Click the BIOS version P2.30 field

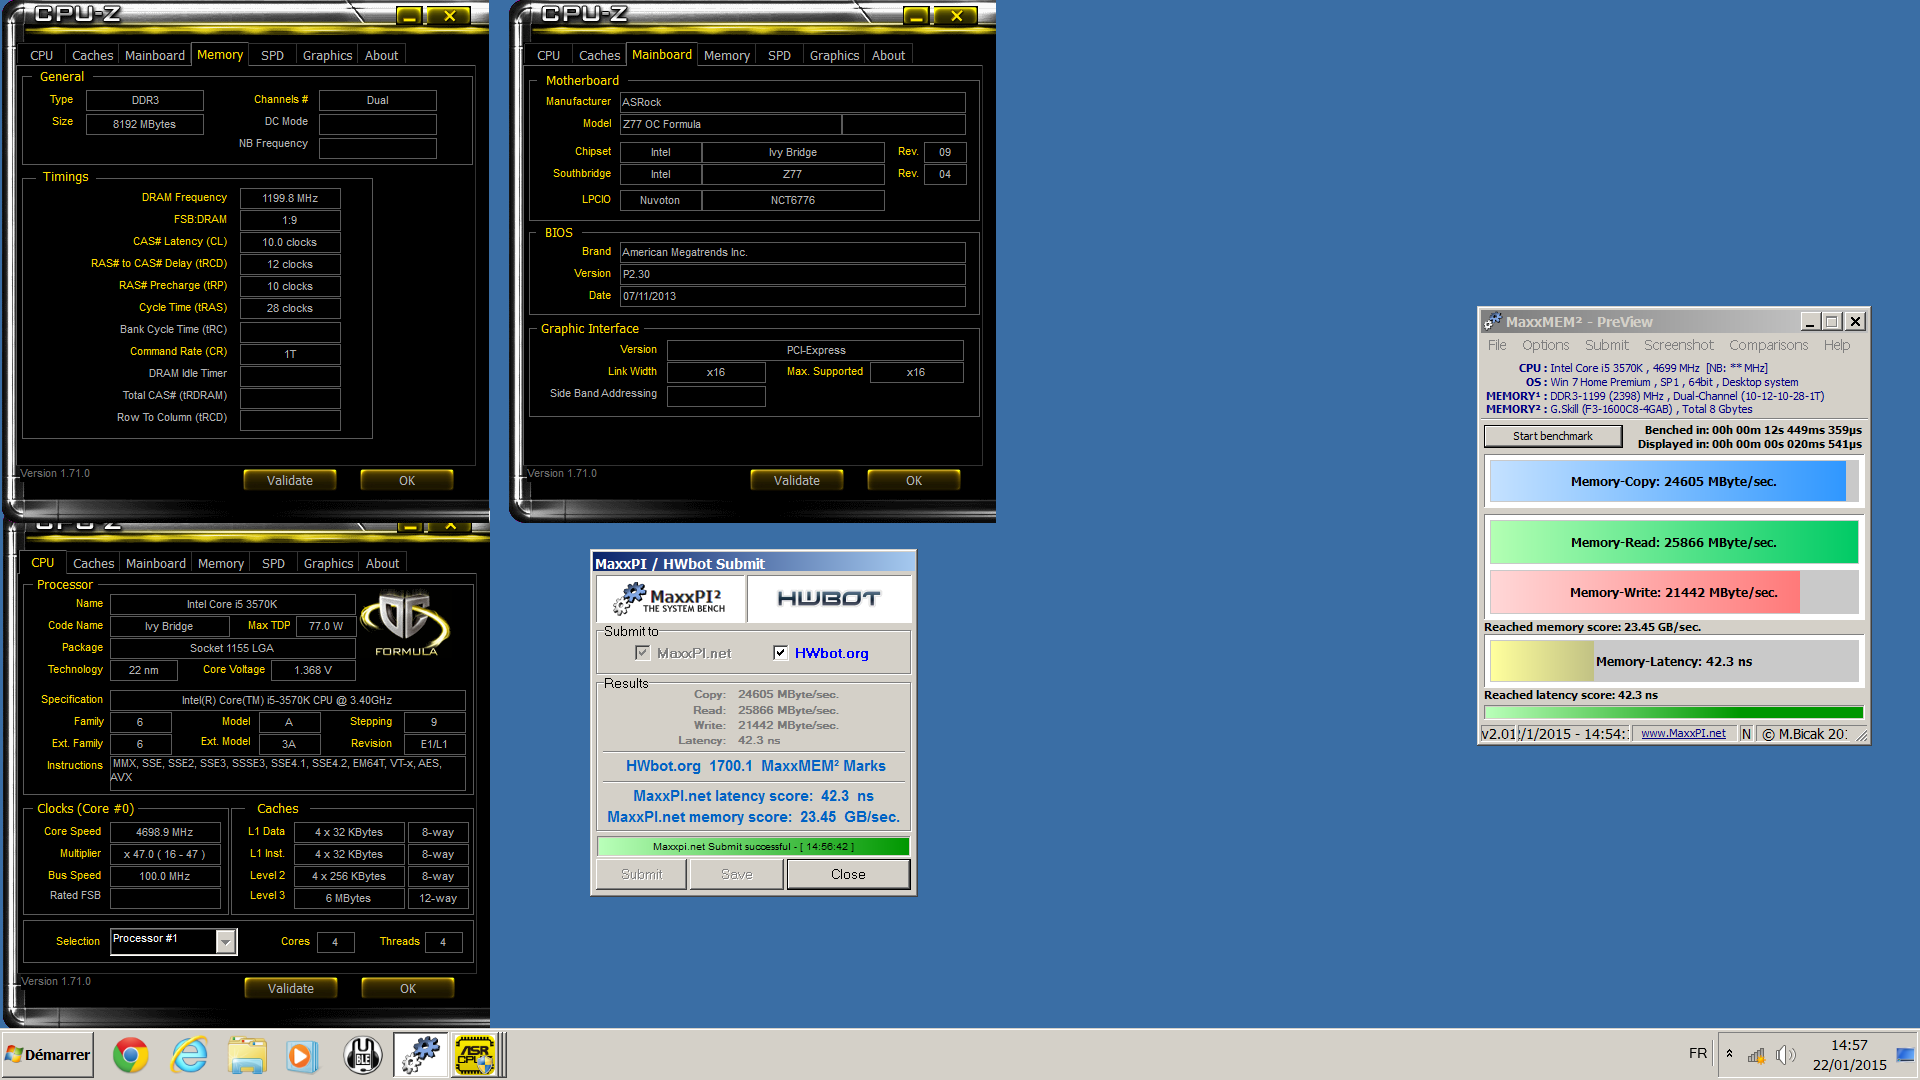coord(792,274)
